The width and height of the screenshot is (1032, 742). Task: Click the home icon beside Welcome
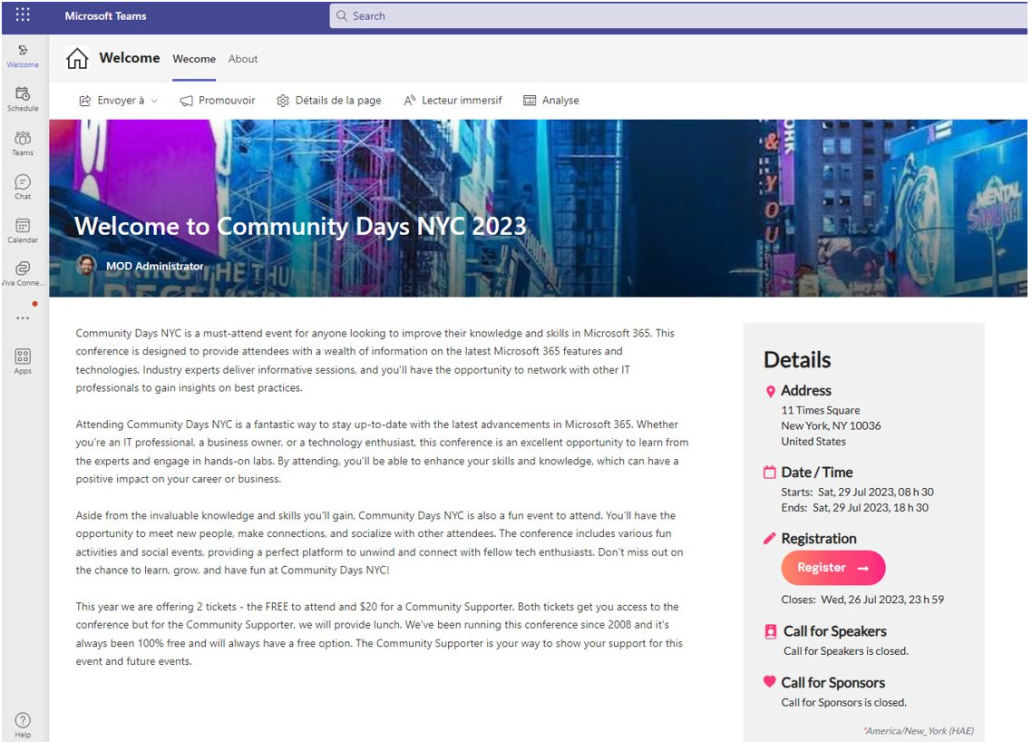77,59
